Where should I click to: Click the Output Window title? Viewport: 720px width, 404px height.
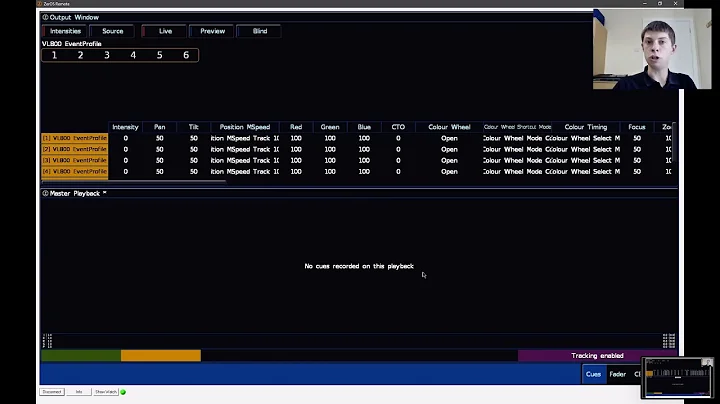74,17
